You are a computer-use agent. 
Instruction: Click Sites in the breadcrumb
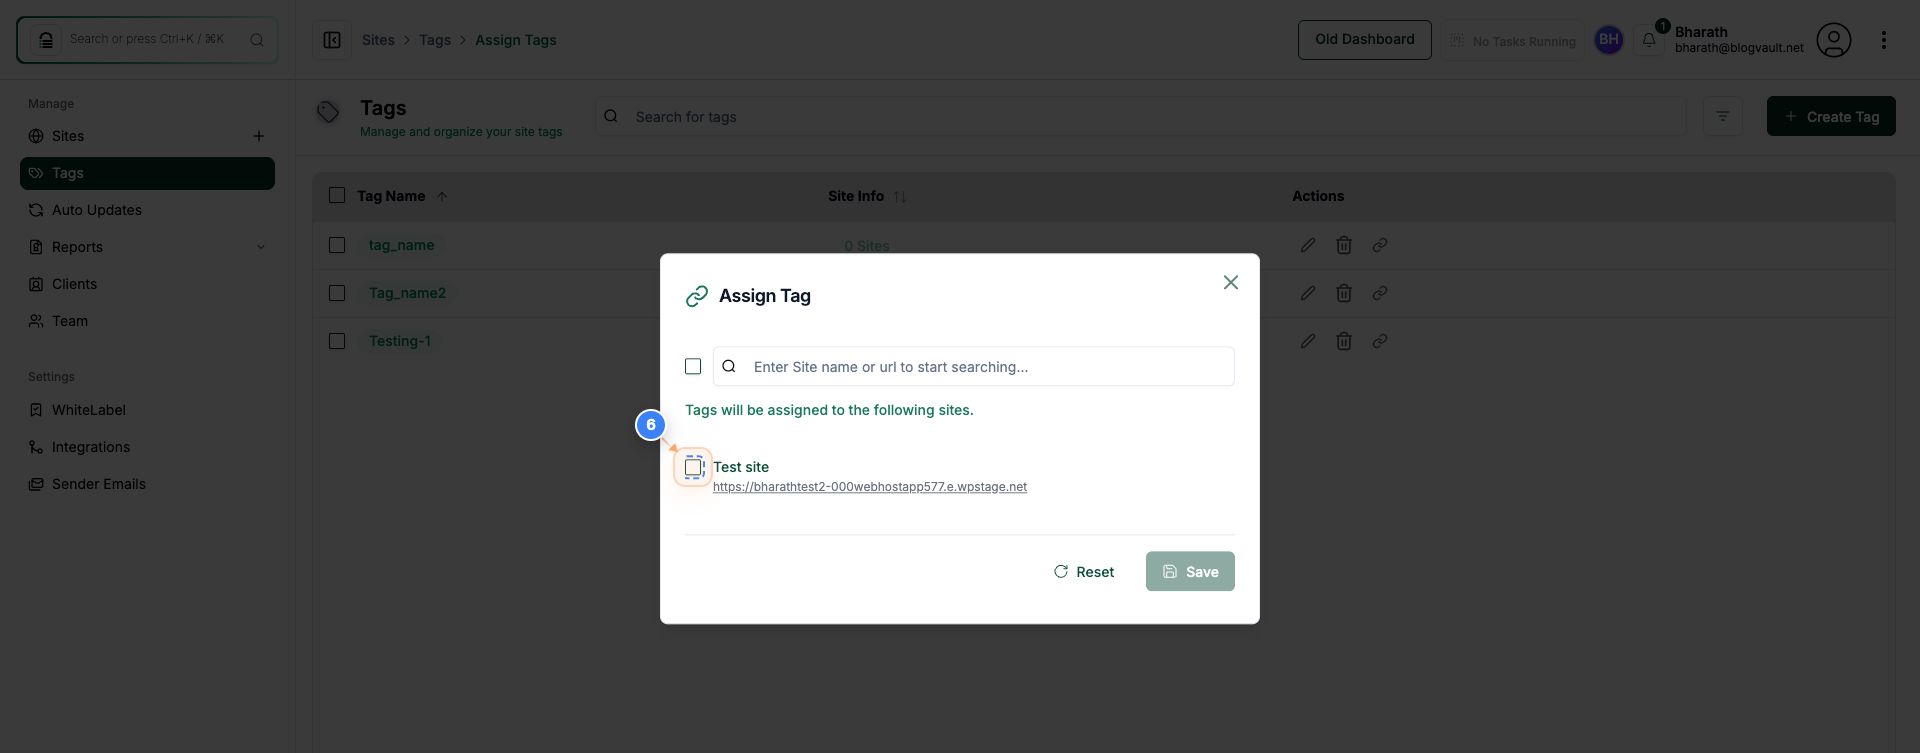[x=378, y=40]
